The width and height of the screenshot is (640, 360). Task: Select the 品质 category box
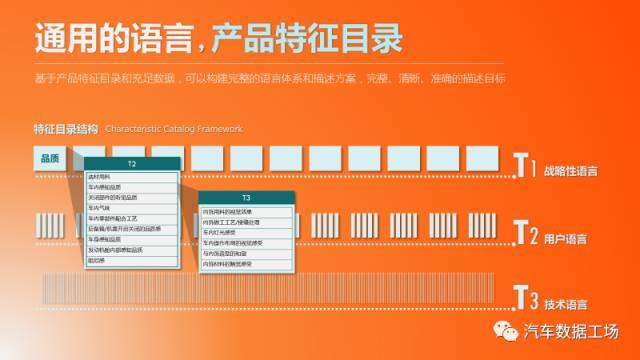click(x=50, y=158)
